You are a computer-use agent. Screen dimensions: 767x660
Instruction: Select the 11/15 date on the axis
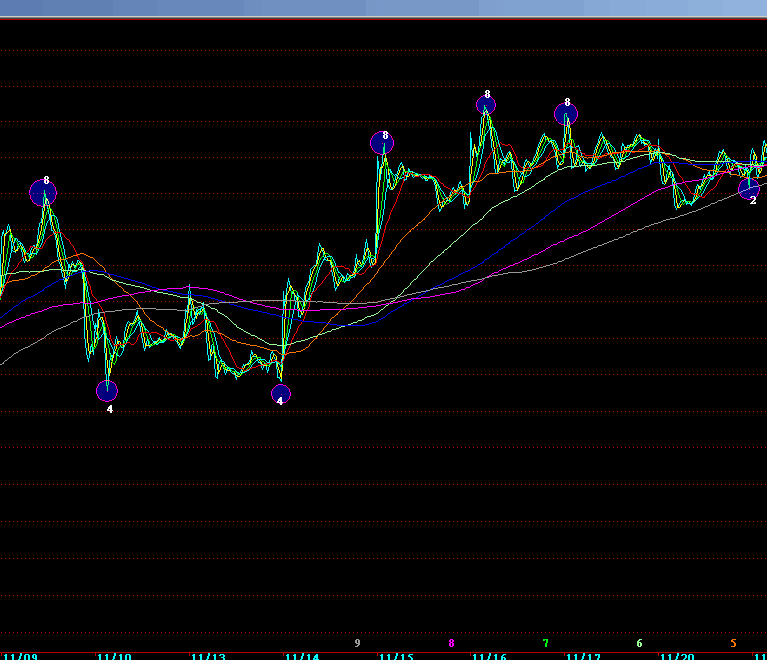[396, 656]
